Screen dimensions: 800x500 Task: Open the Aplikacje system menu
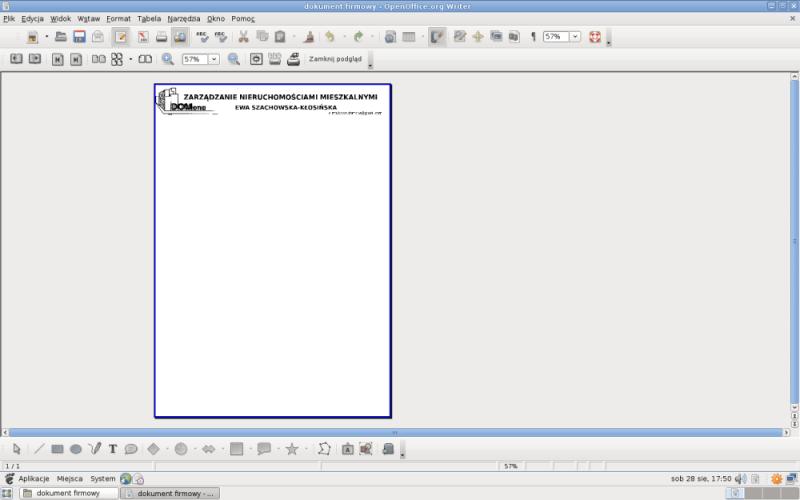(x=33, y=479)
